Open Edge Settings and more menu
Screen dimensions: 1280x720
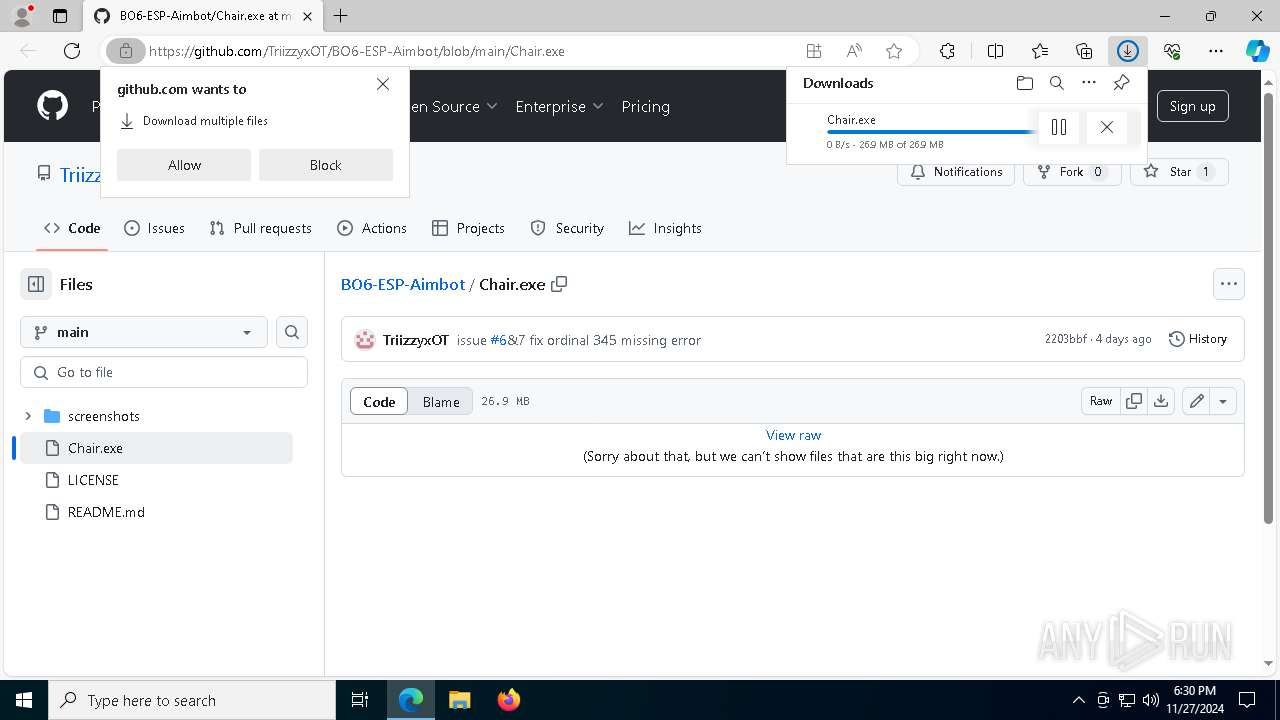[1216, 51]
